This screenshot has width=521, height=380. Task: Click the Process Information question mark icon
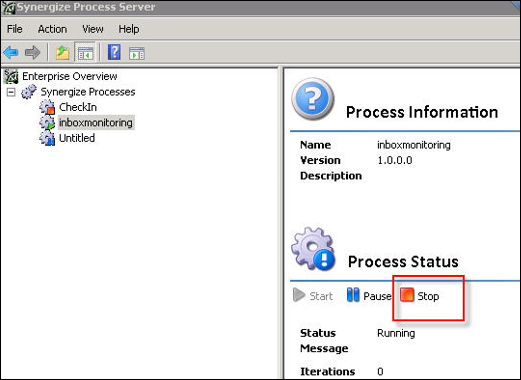[x=313, y=99]
